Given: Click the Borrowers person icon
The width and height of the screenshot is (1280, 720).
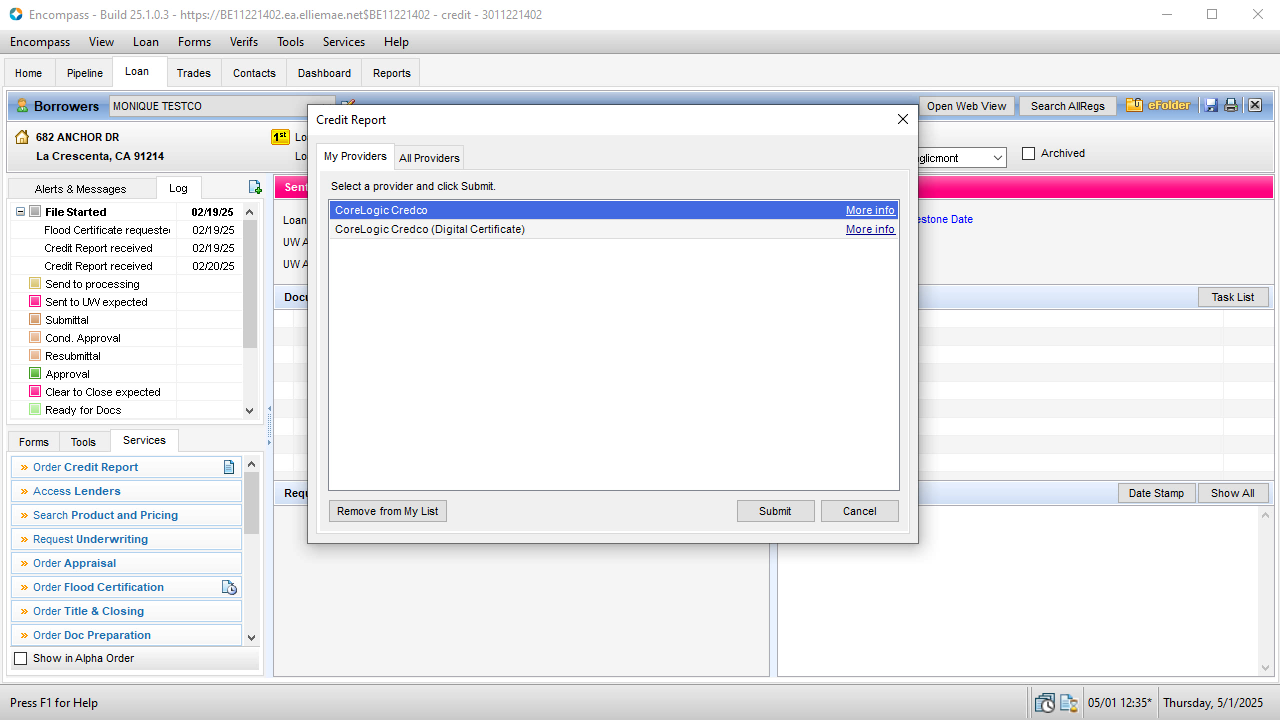Looking at the screenshot, I should [22, 106].
